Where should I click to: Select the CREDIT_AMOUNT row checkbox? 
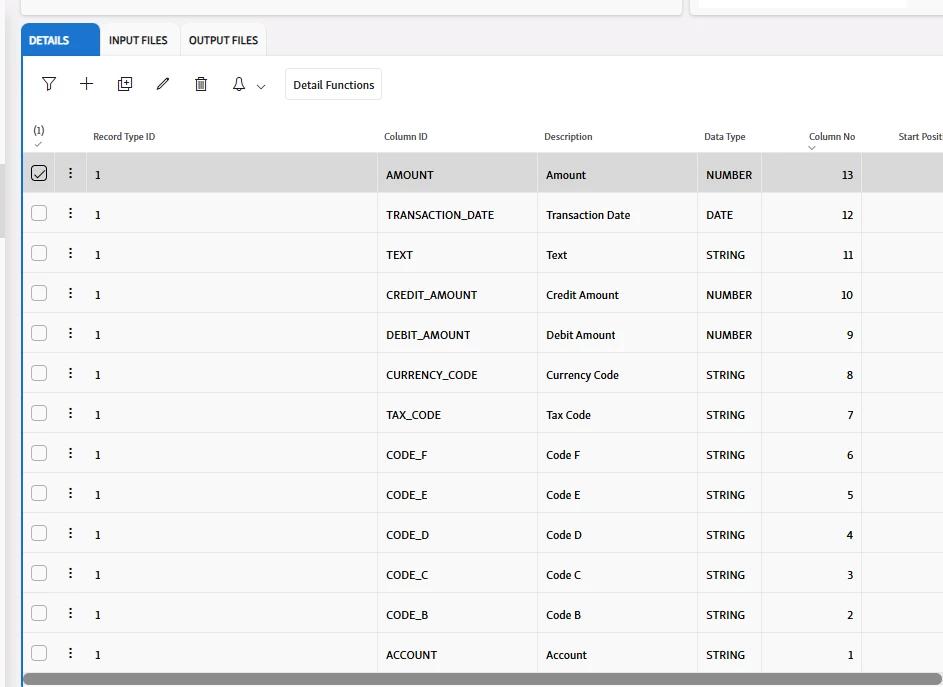pyautogui.click(x=39, y=293)
